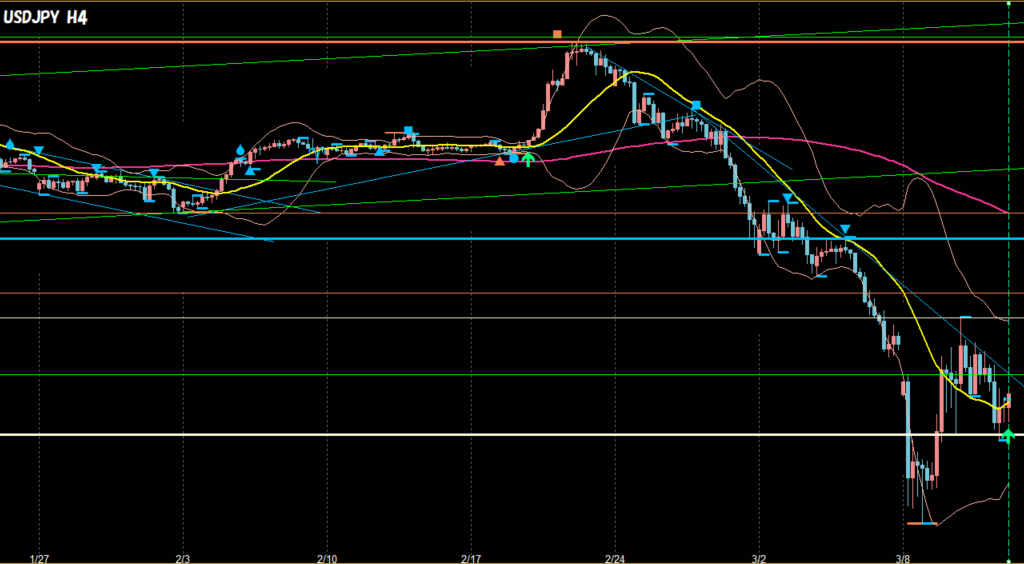Screen dimensions: 1024x564
Task: Select the thick light-blue horizontal line
Action: tap(512, 239)
